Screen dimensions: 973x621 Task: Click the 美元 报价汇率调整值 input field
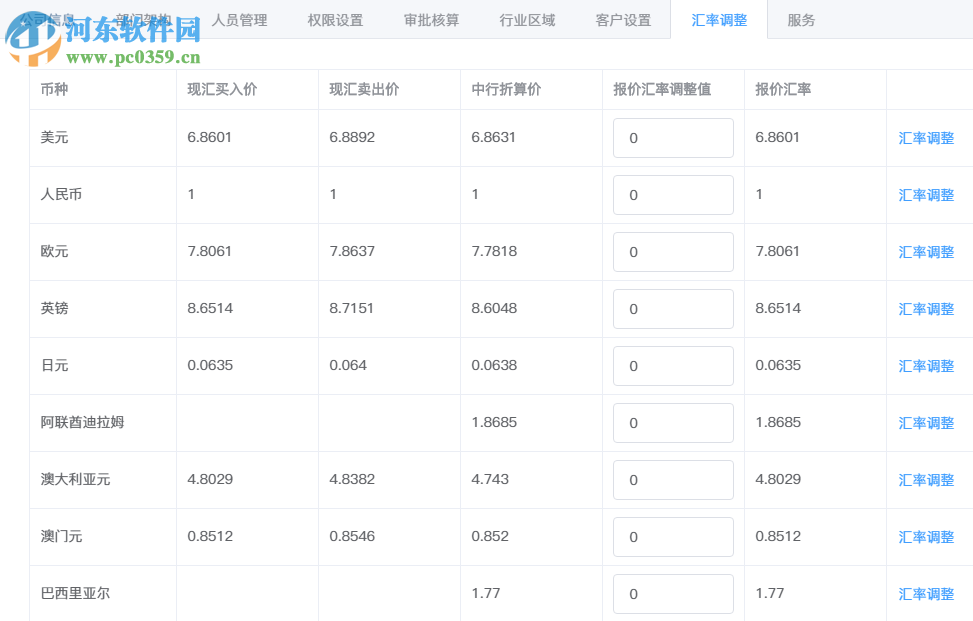[x=673, y=137]
